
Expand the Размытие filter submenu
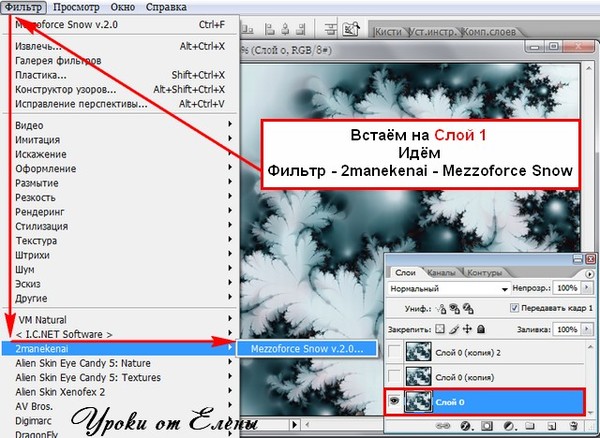[121, 183]
